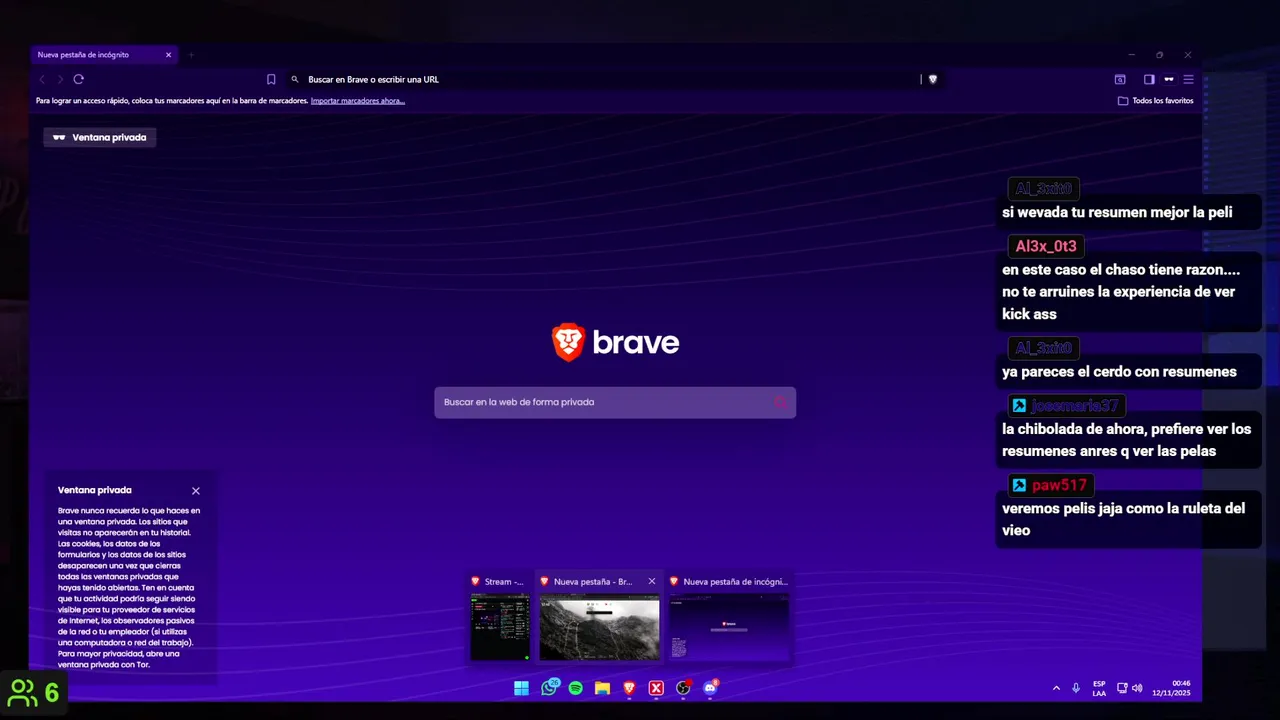This screenshot has width=1280, height=720.
Task: Open the Windows Start menu
Action: (x=521, y=688)
